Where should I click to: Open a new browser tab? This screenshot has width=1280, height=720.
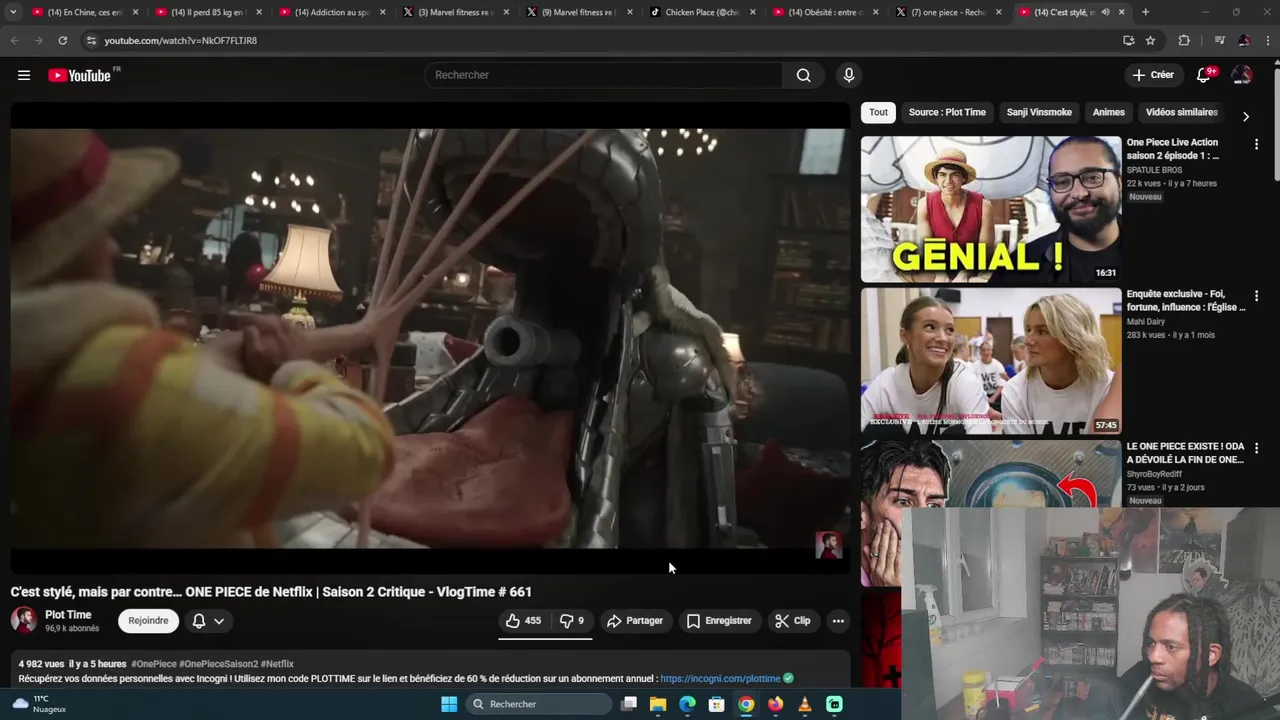tap(1145, 12)
